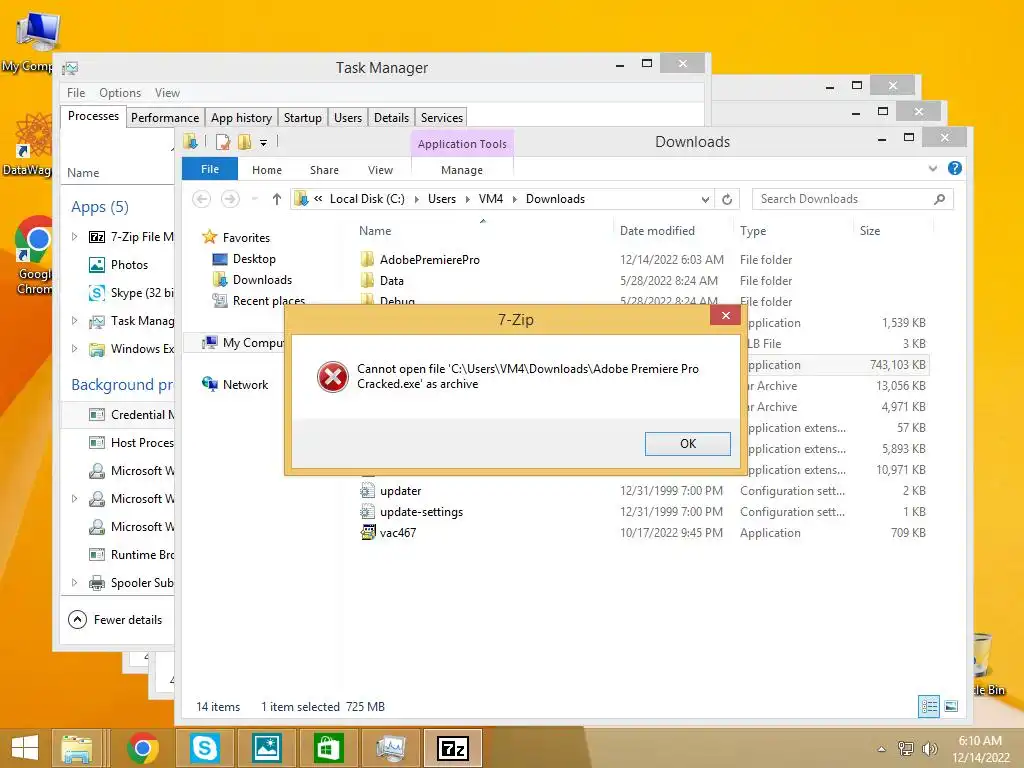Click Fewer details in Task Manager
This screenshot has height=768, width=1024.
116,620
